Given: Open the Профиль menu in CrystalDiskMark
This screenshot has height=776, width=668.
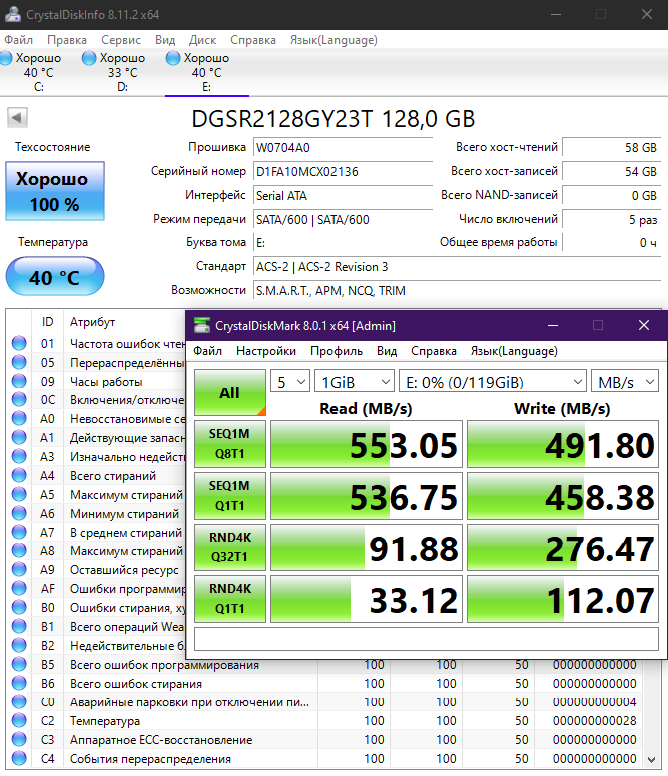Looking at the screenshot, I should 336,351.
